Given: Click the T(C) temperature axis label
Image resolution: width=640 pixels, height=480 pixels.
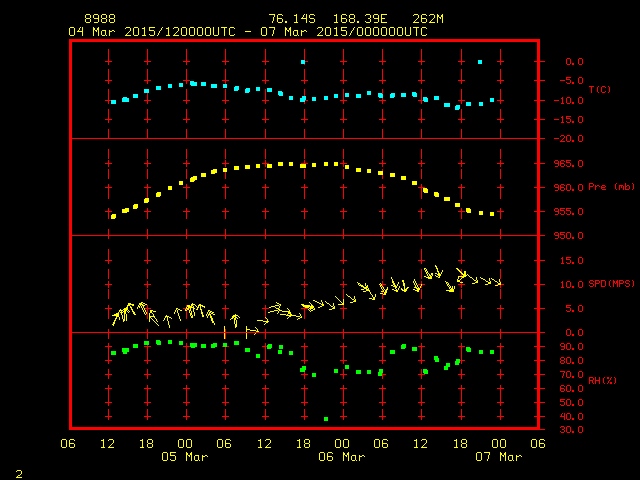Looking at the screenshot, I should [x=600, y=89].
